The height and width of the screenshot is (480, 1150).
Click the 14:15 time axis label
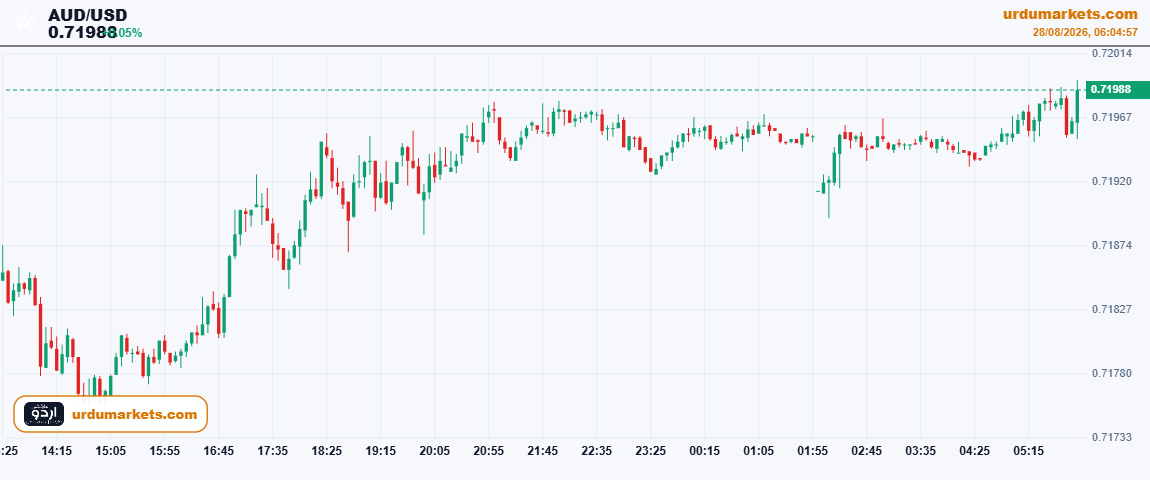[x=56, y=451]
